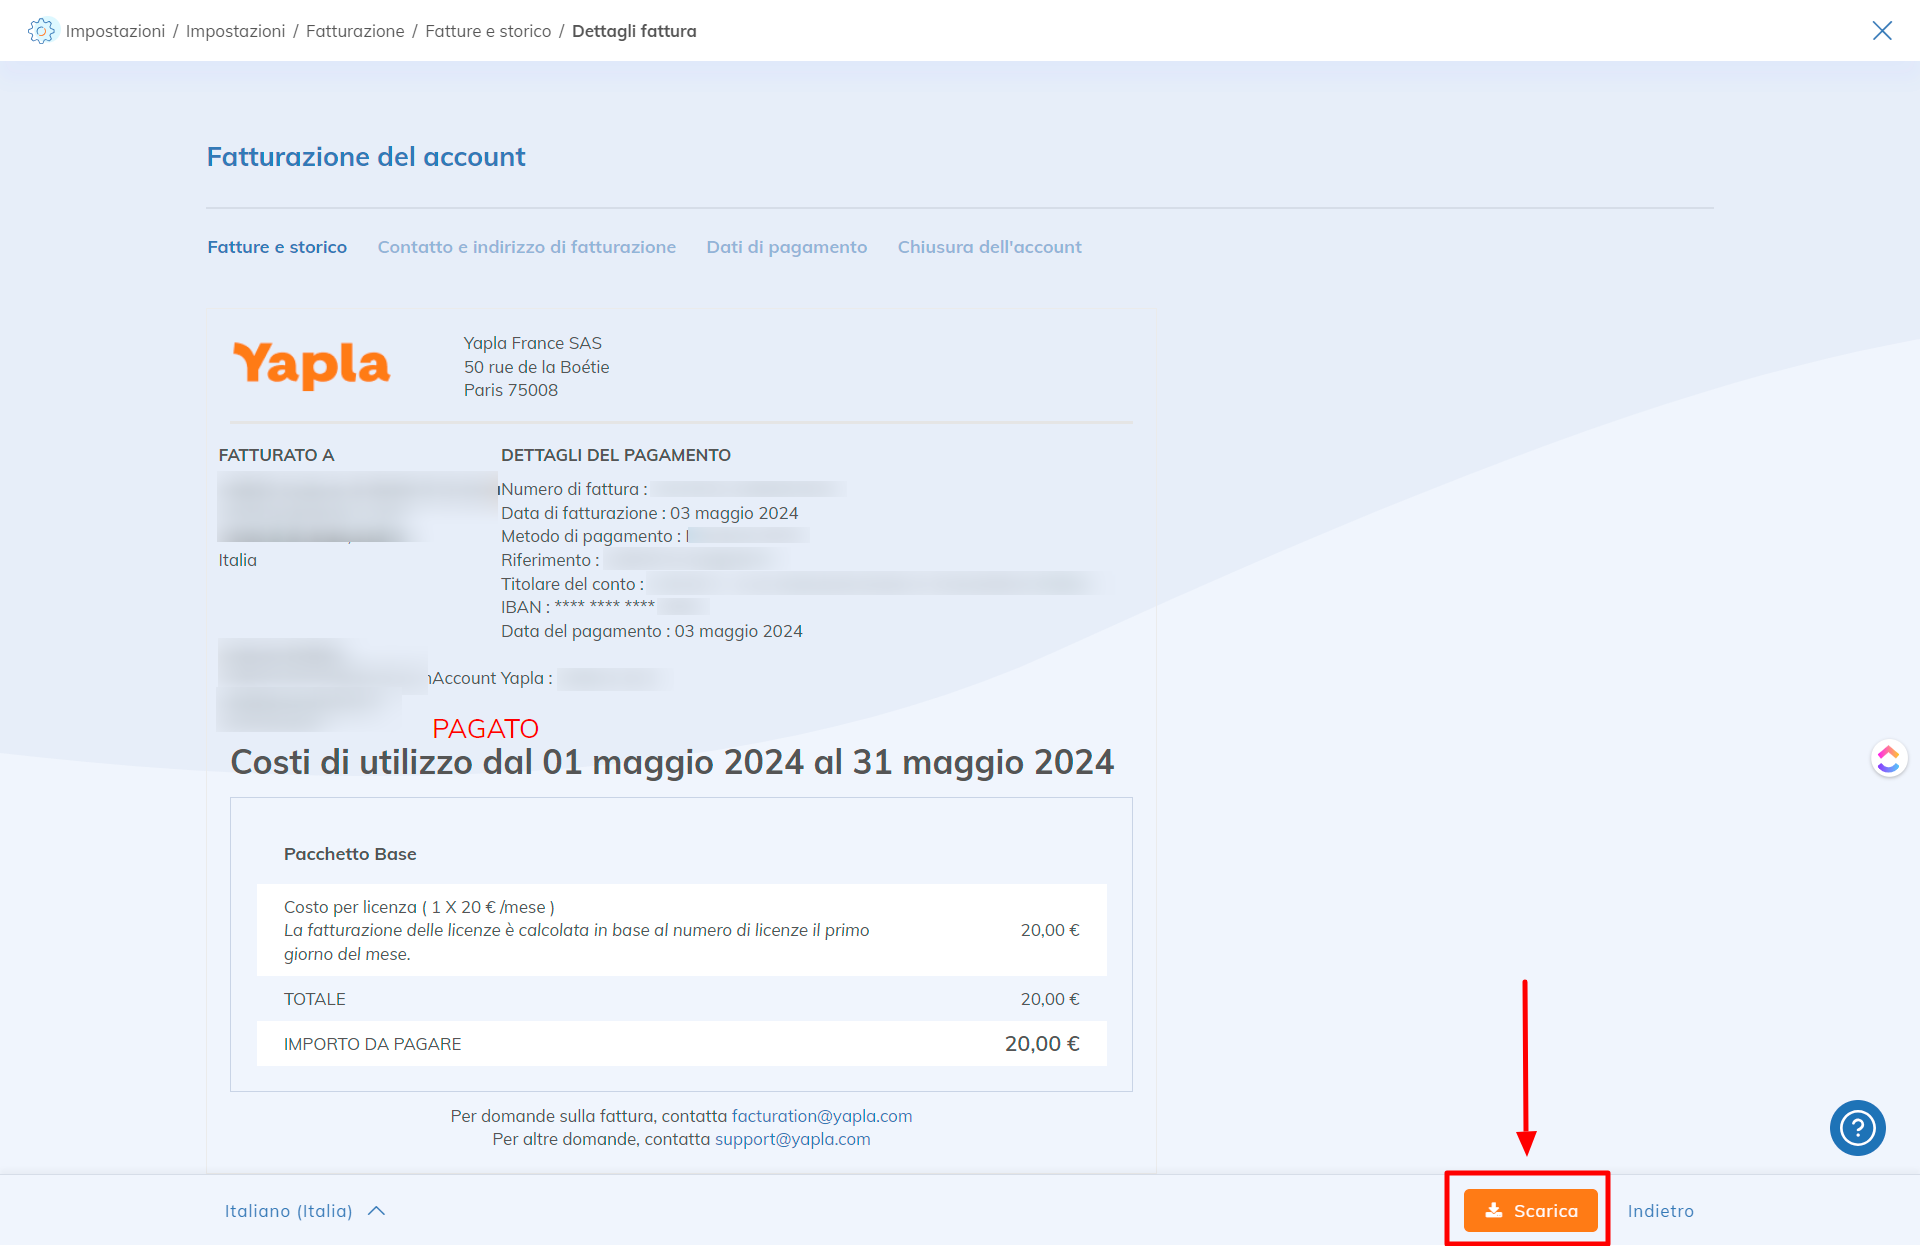Expand the Italiano (Italia) language selector
The image size is (1920, 1246).
289,1211
